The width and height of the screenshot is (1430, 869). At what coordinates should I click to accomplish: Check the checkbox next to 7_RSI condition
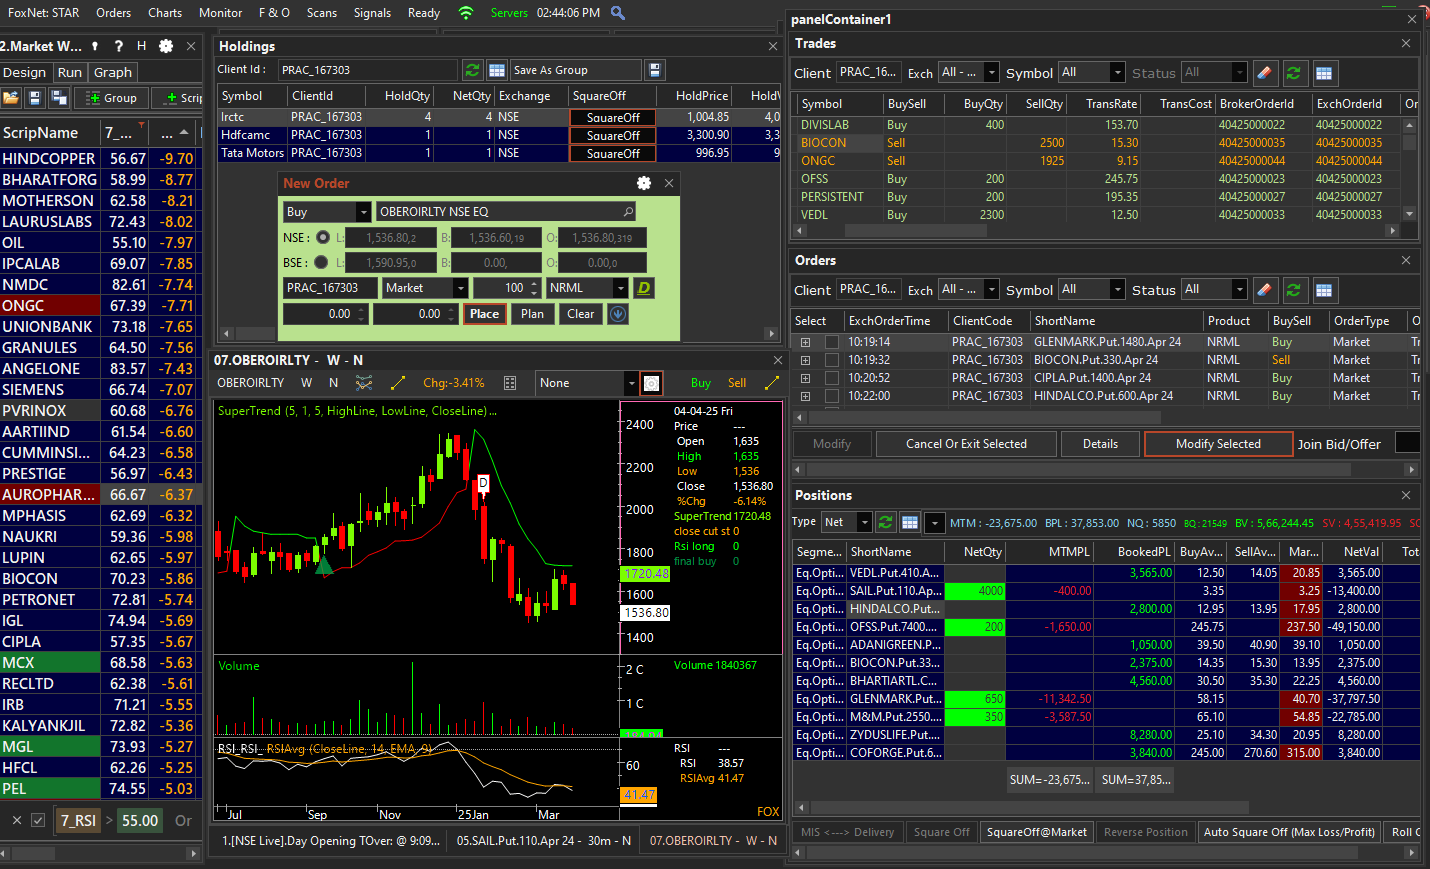click(37, 820)
